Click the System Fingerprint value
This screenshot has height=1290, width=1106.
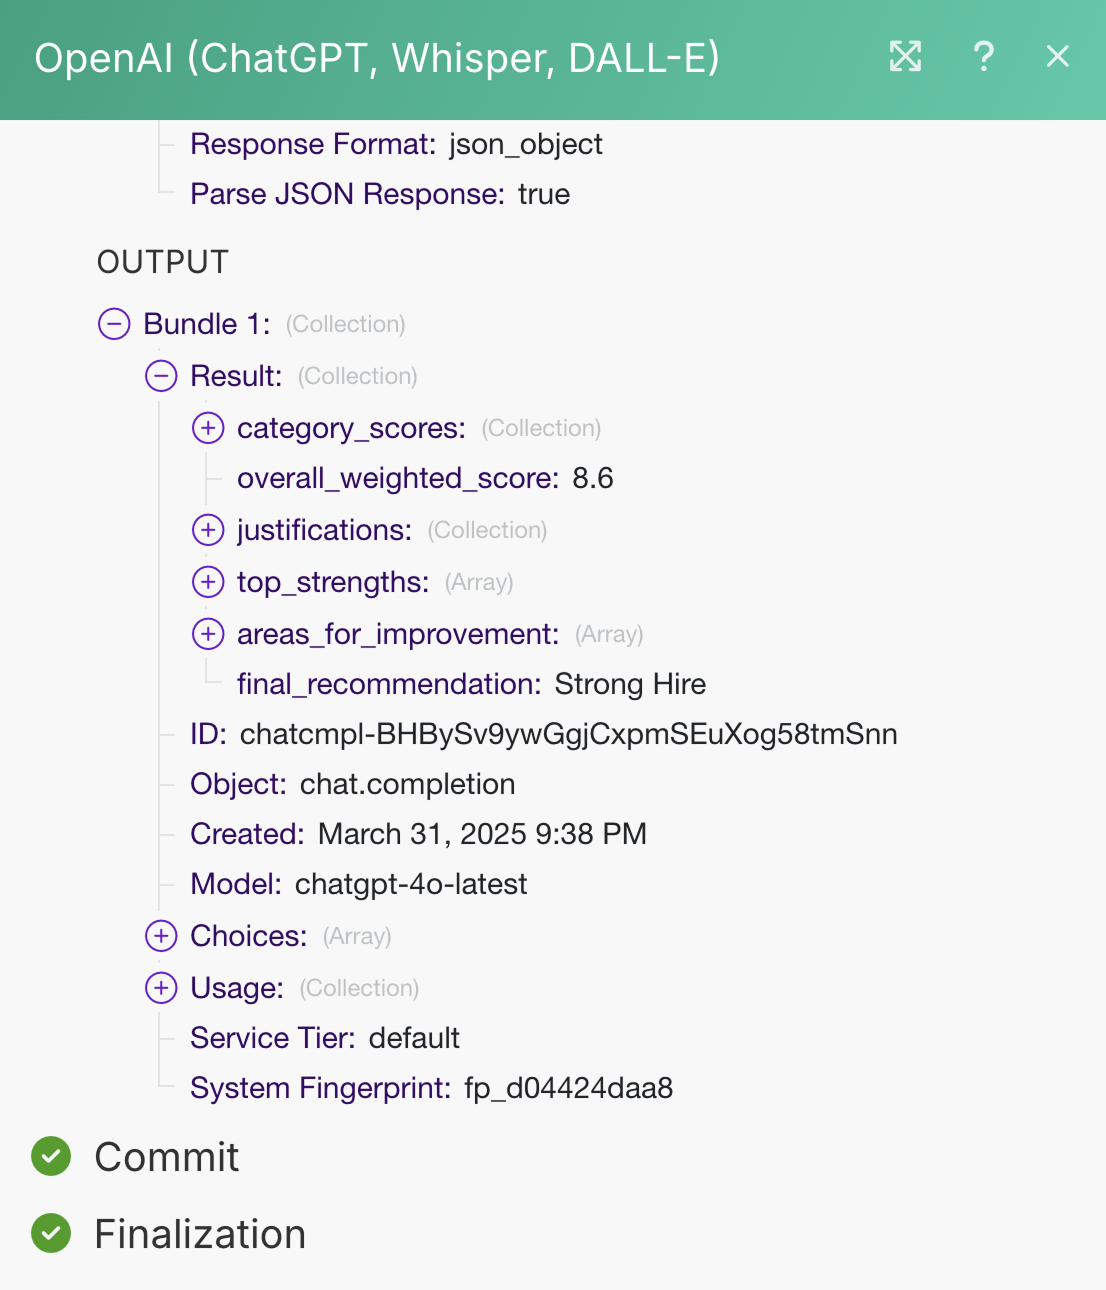coord(568,1088)
